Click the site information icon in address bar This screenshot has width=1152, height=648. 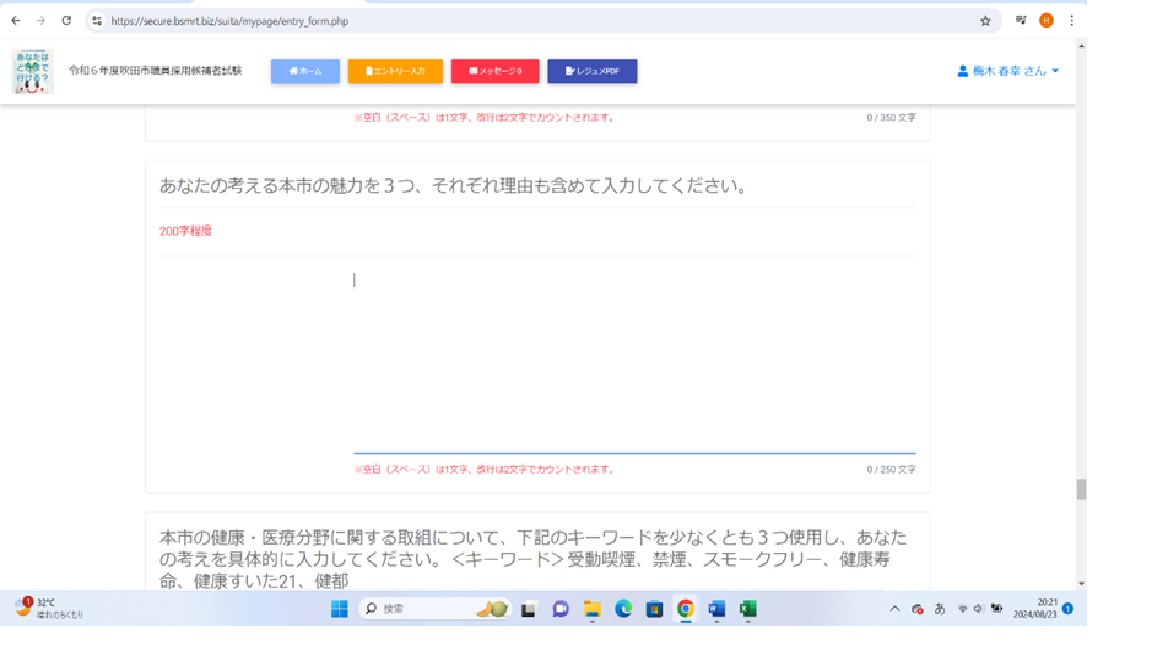97,20
